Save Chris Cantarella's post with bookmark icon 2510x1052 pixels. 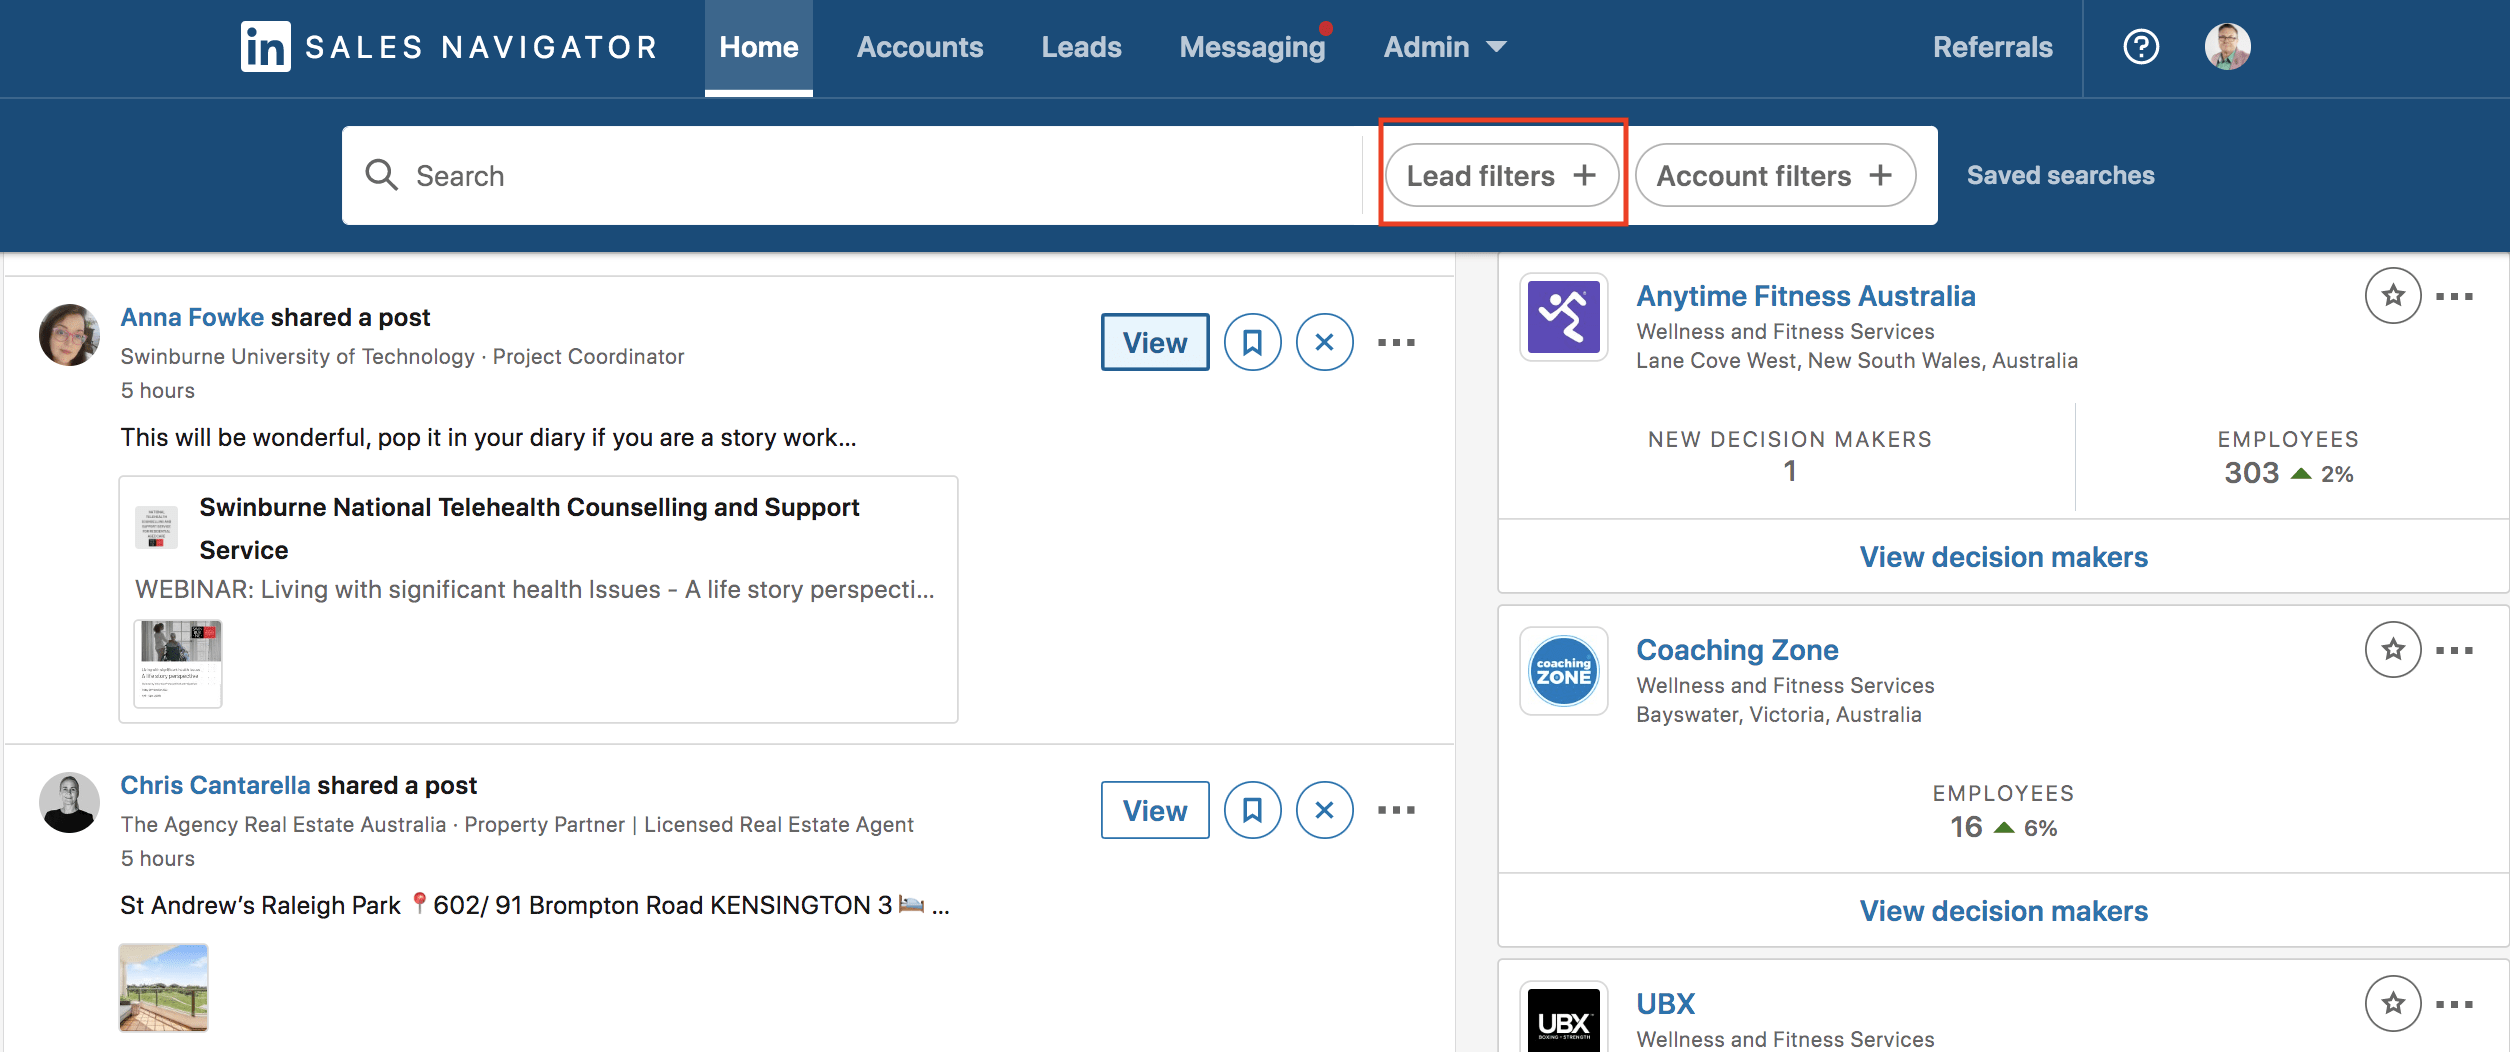pos(1252,810)
